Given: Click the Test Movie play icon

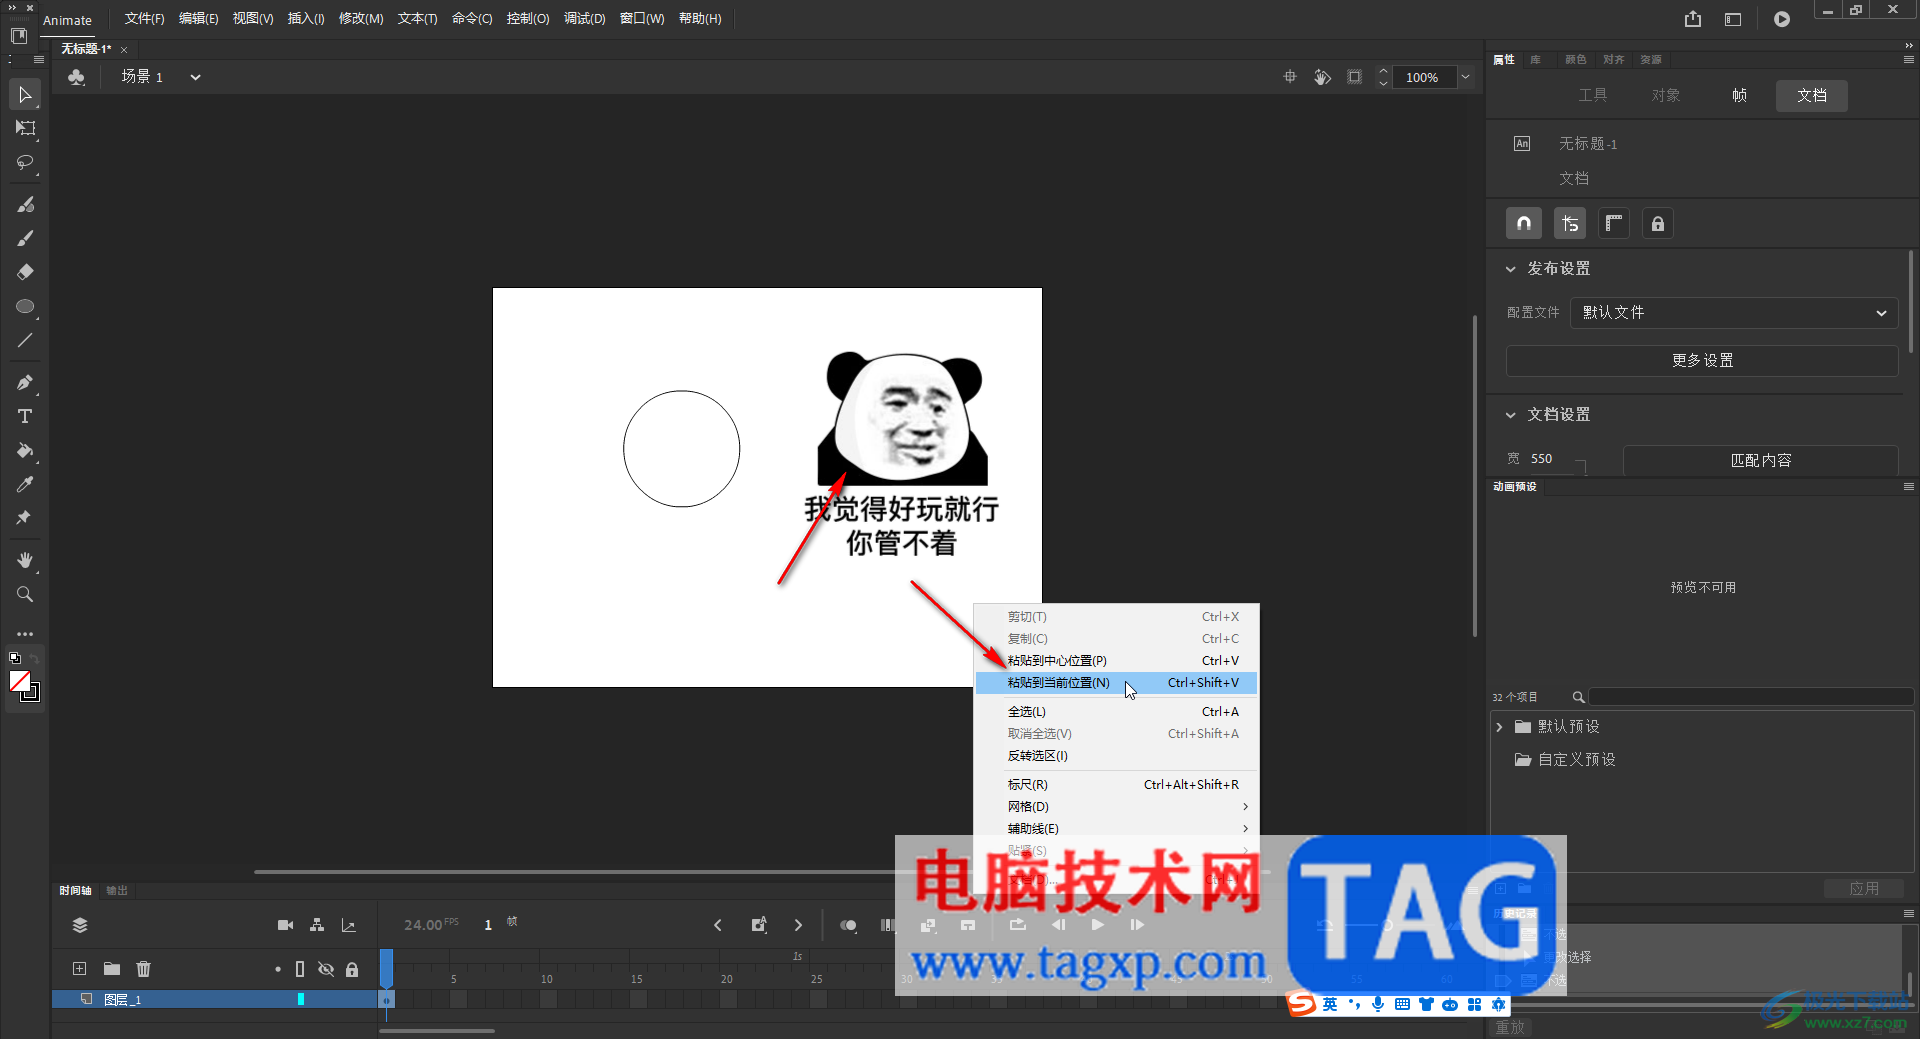Looking at the screenshot, I should pyautogui.click(x=1782, y=19).
